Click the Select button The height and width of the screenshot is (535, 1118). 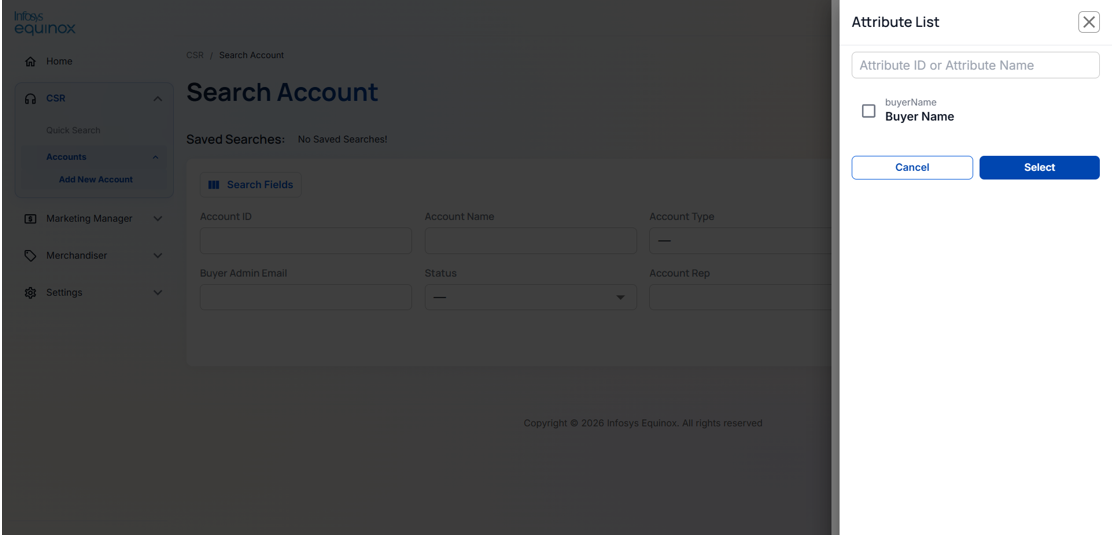pos(1040,168)
